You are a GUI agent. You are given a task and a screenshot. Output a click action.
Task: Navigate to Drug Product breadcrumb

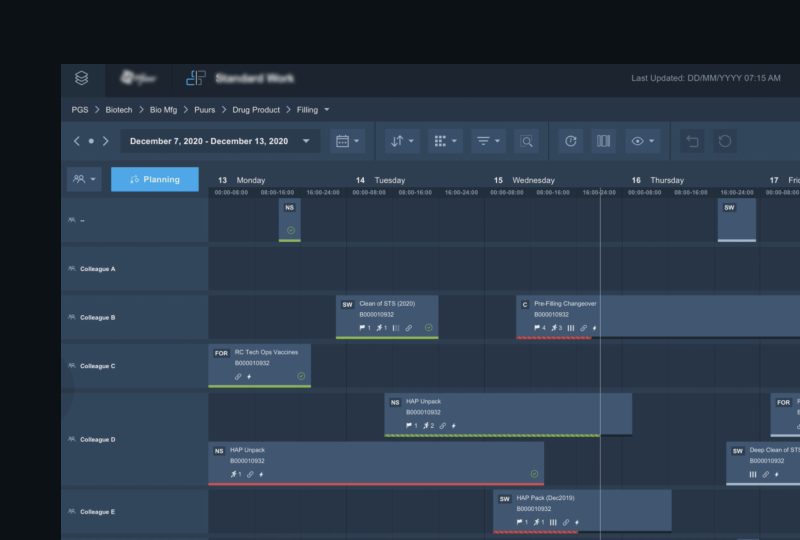[x=256, y=110]
